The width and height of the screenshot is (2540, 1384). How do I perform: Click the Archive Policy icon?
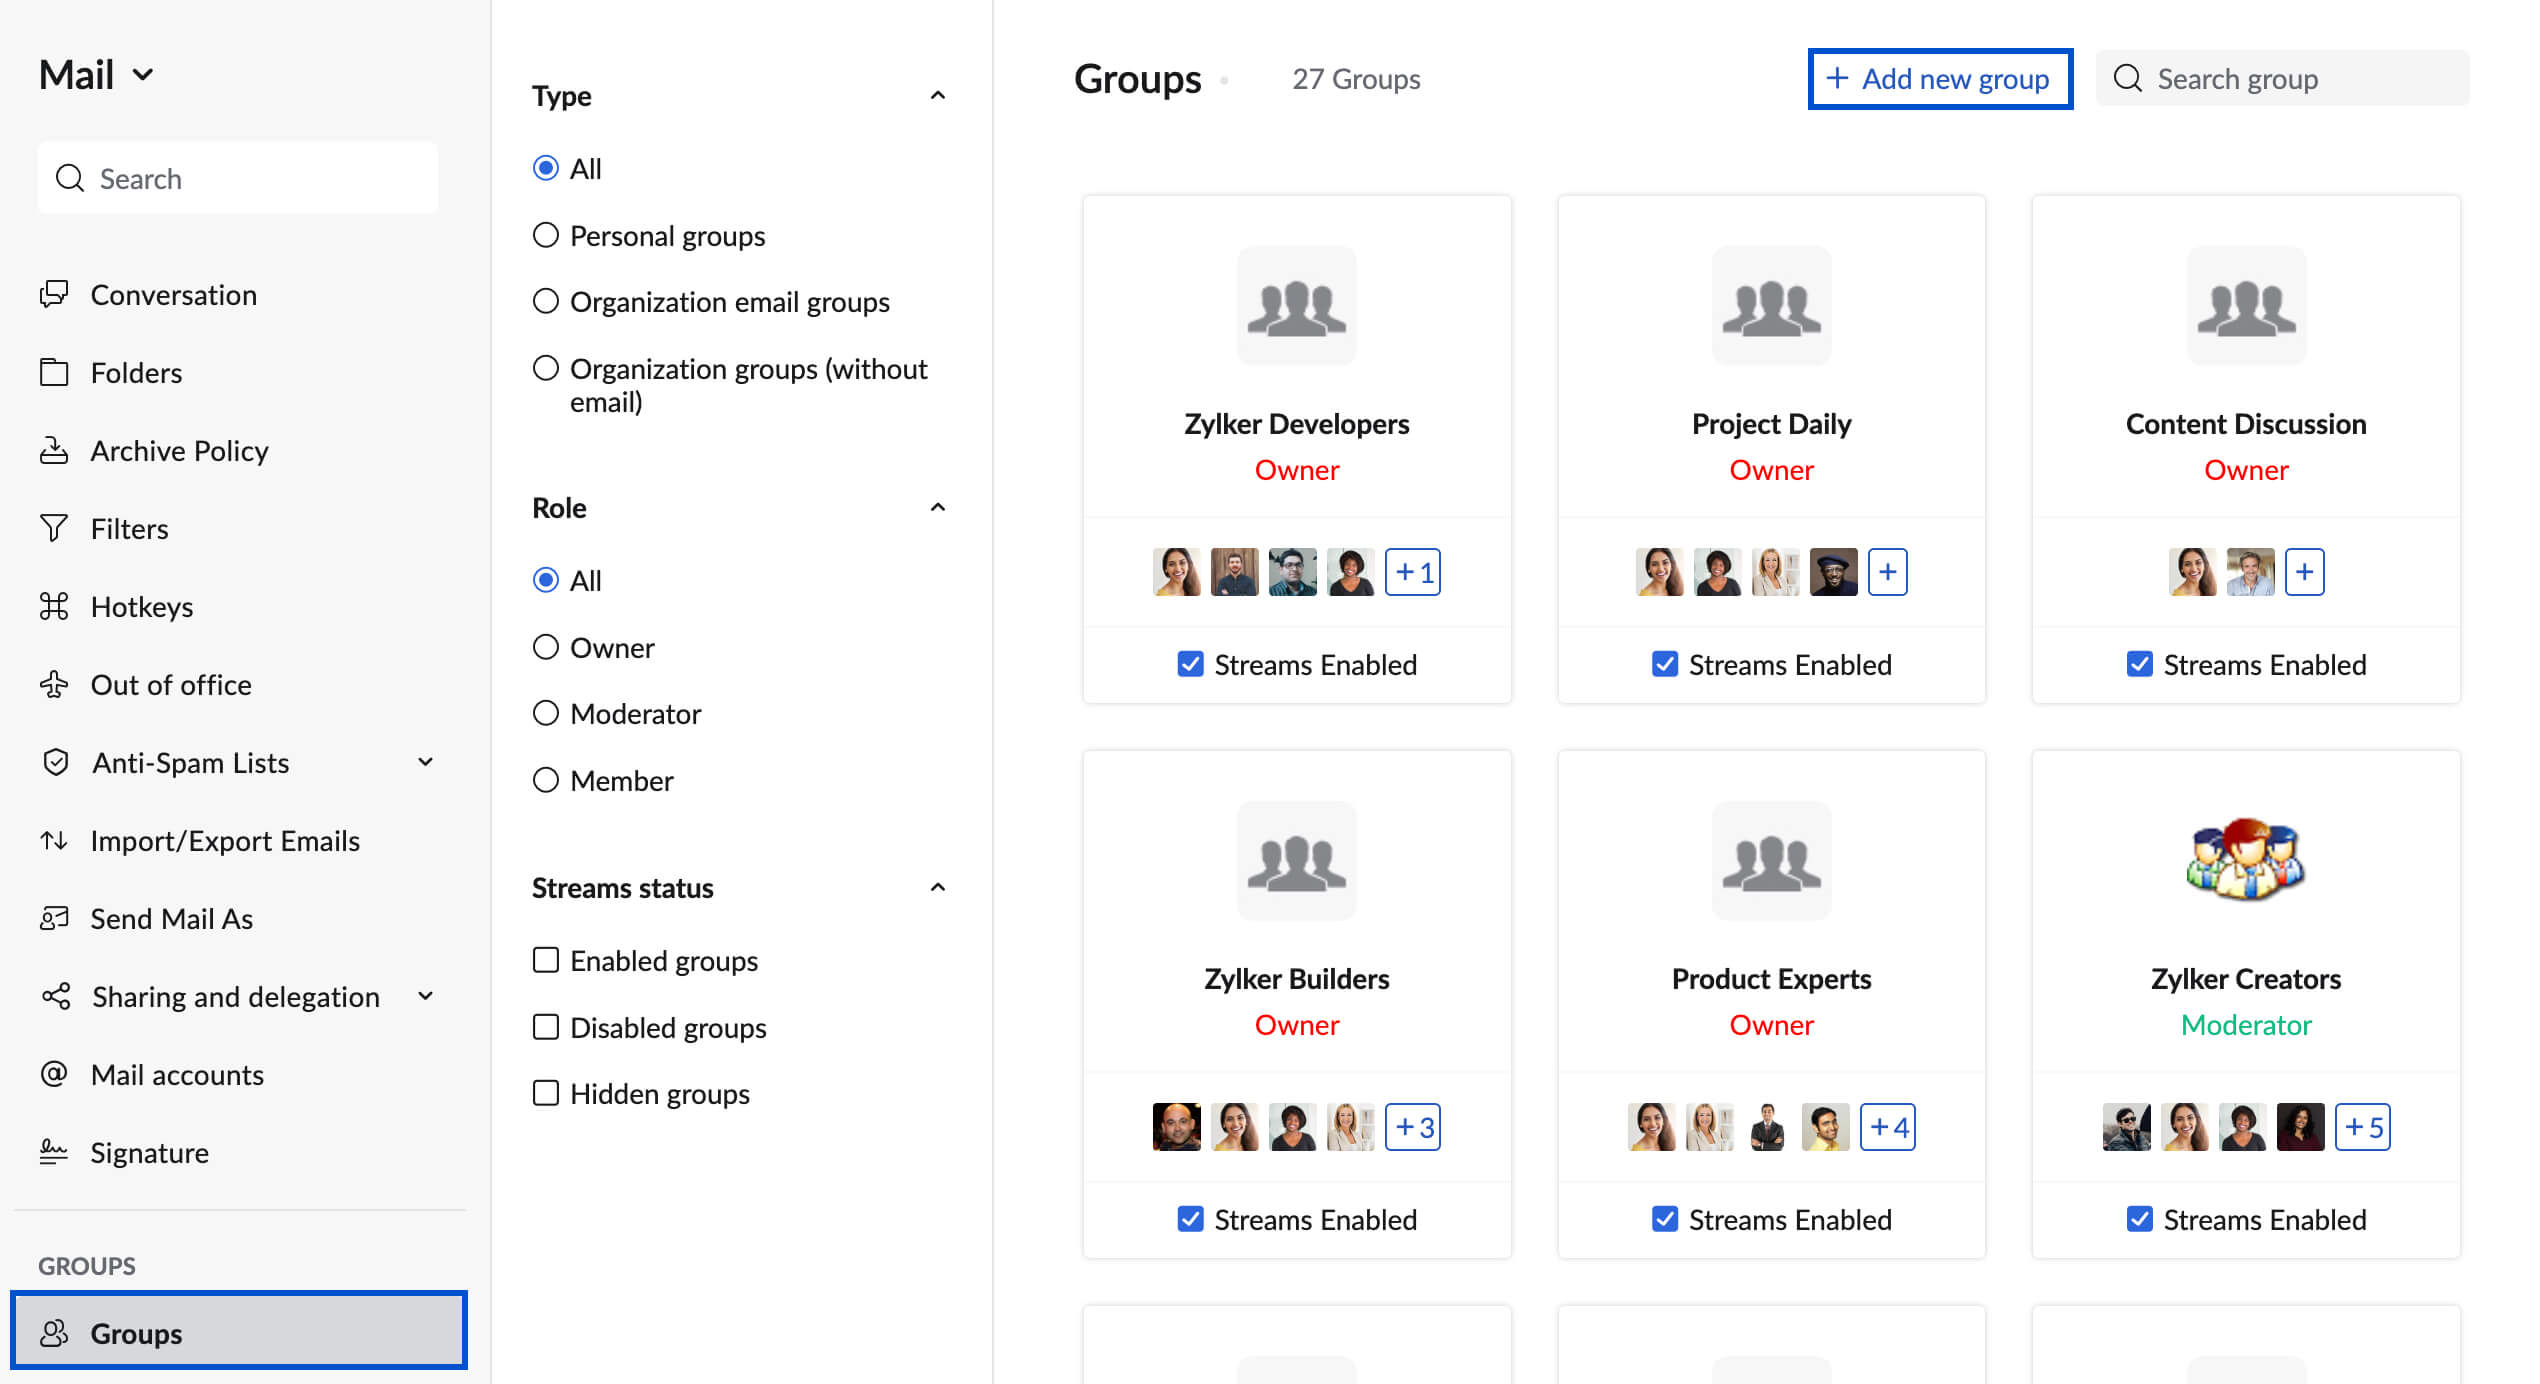pos(54,450)
